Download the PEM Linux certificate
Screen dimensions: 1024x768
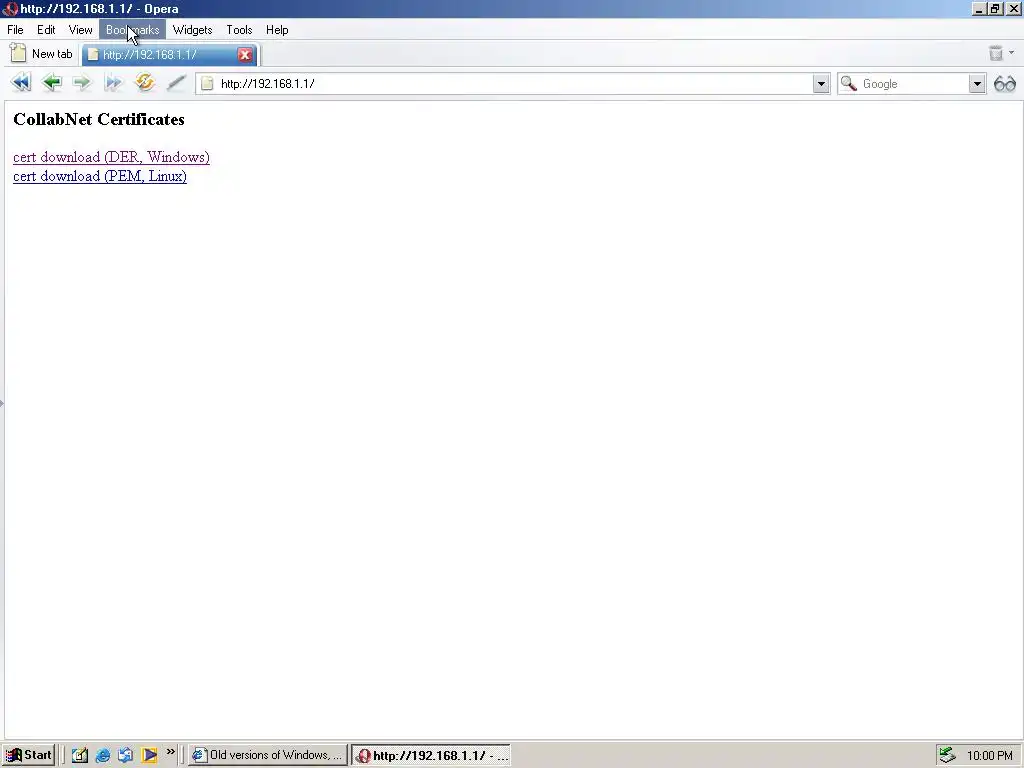100,176
